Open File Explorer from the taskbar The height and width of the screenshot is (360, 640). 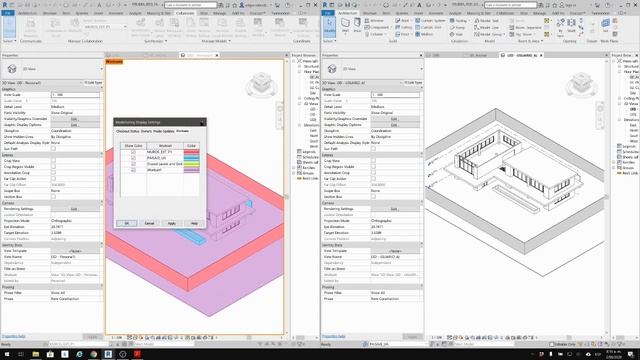pos(36,354)
